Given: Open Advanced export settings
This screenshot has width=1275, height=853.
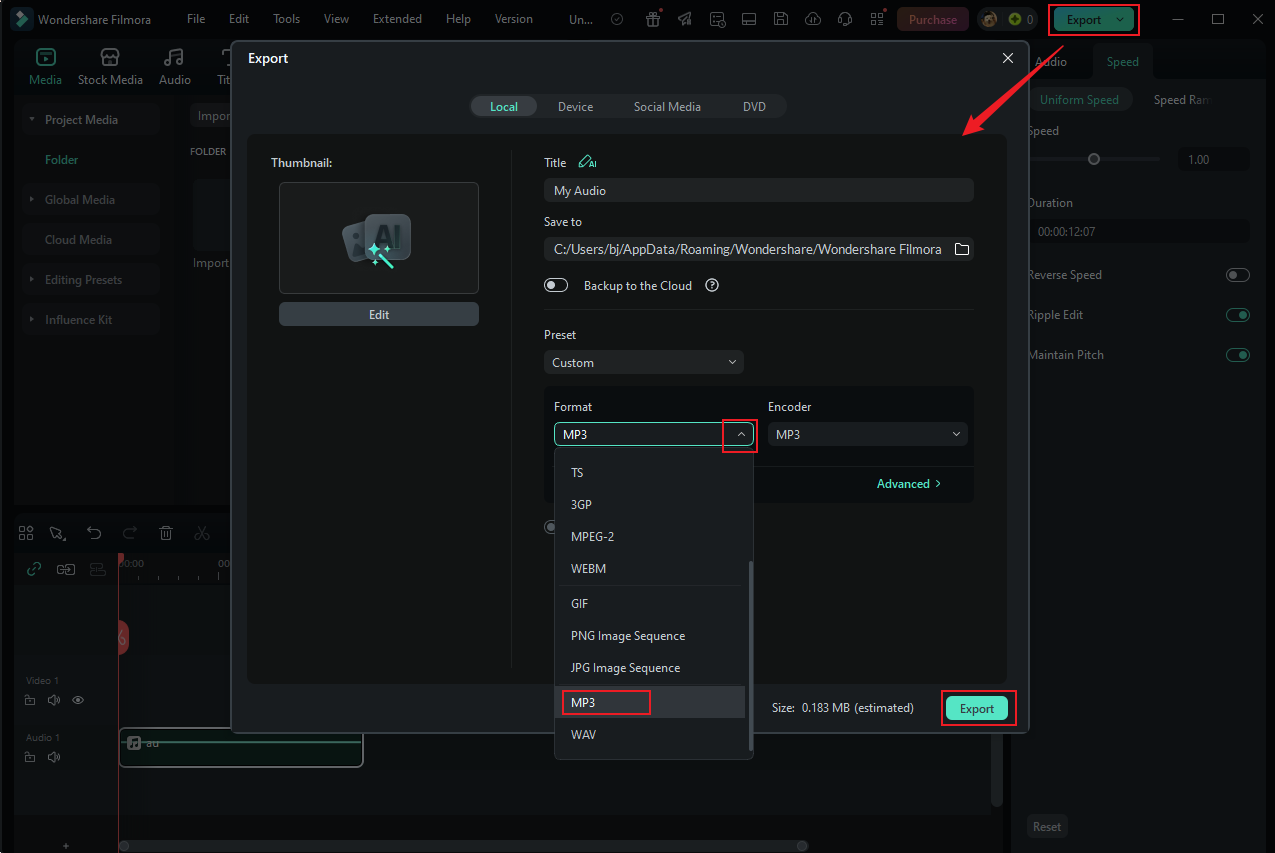Looking at the screenshot, I should pos(909,484).
